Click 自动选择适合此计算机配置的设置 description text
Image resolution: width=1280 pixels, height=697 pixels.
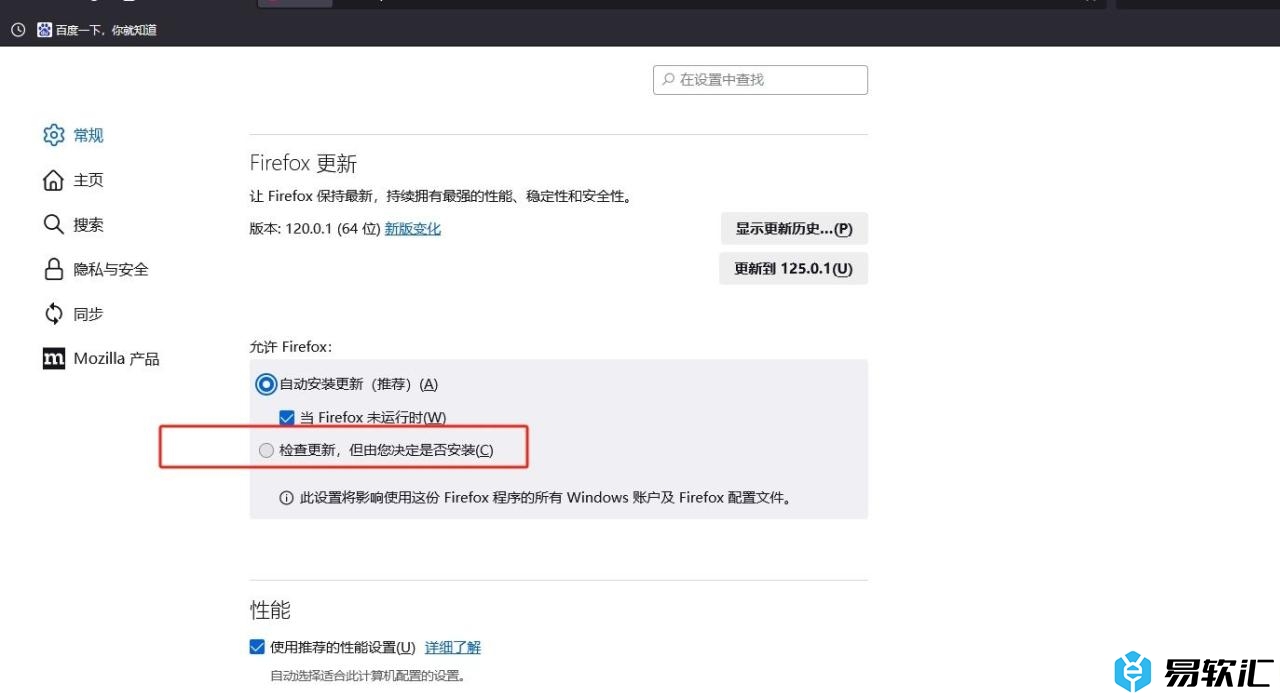(367, 676)
